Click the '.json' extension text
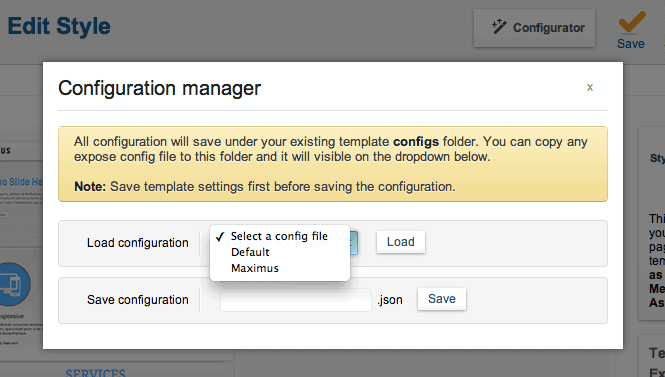Screen dimensions: 665x377 coord(390,300)
